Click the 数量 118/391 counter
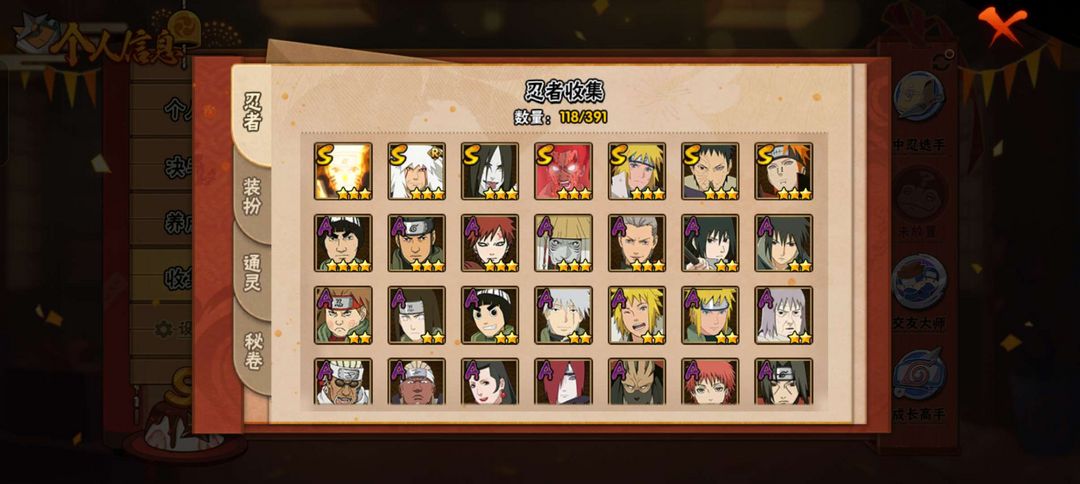The width and height of the screenshot is (1080, 484). pos(561,117)
